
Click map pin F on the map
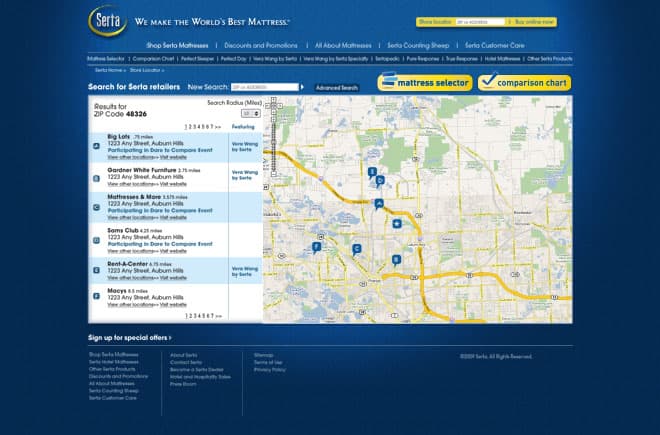click(316, 248)
